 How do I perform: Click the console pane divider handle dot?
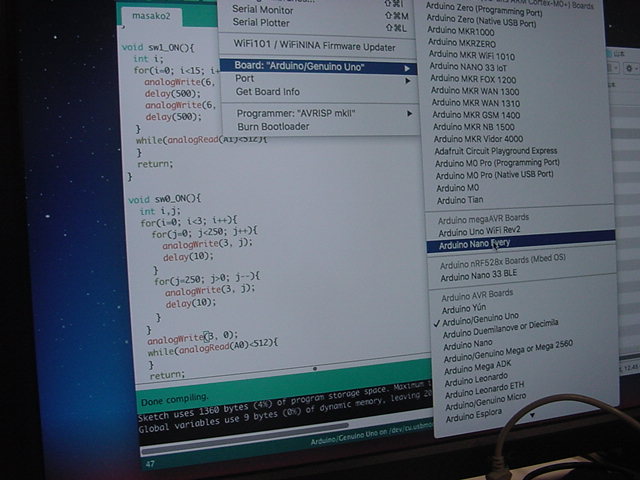point(315,369)
